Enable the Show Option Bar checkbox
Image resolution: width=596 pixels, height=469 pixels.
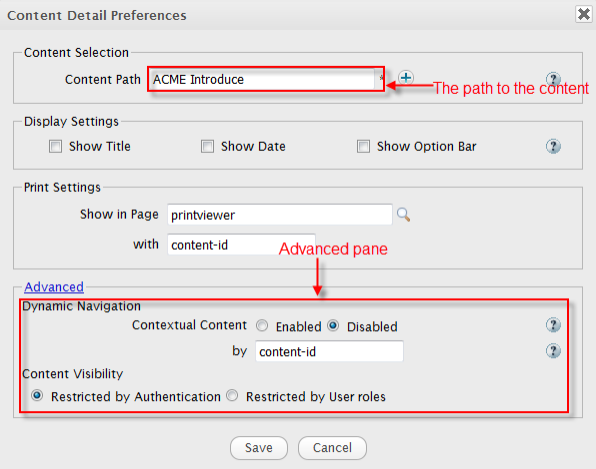(363, 146)
